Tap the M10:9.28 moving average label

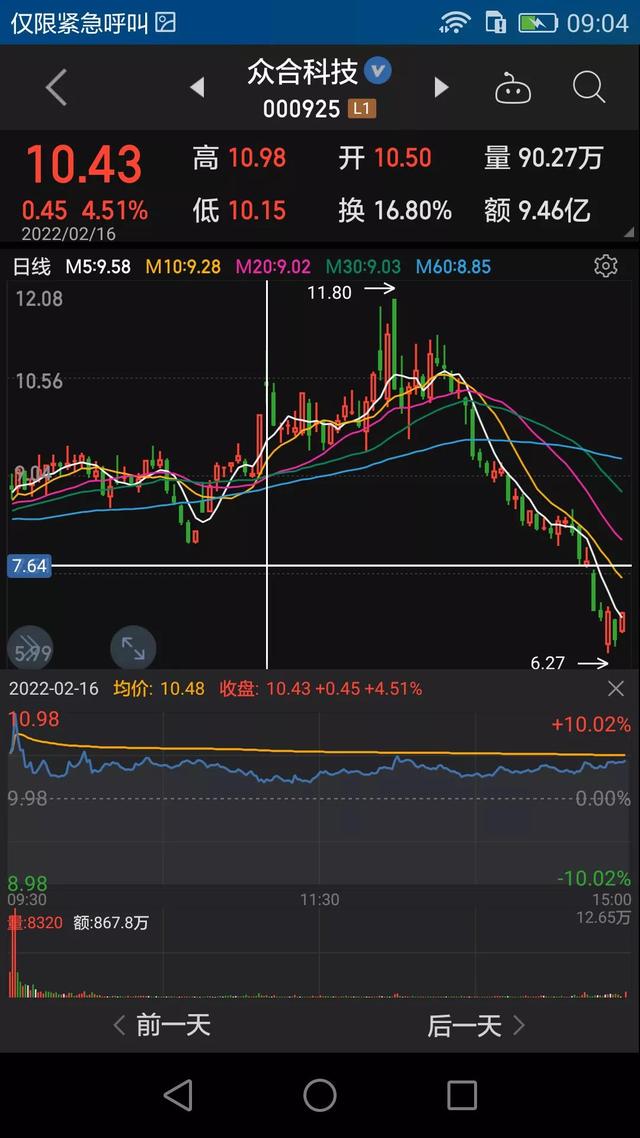[183, 266]
